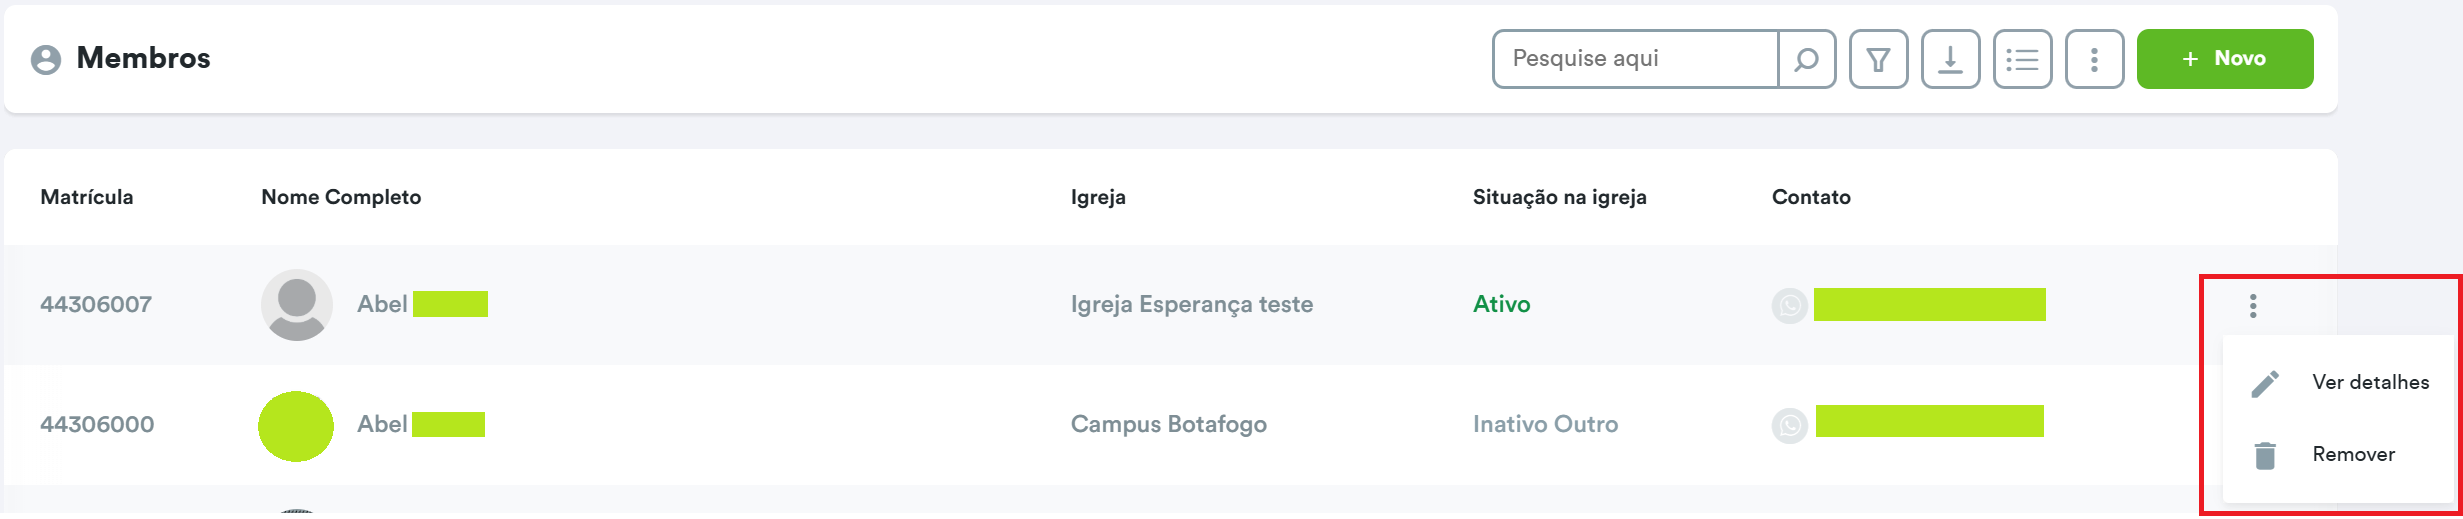This screenshot has width=2463, height=519.
Task: Click the green avatar of second Abel
Action: [296, 426]
